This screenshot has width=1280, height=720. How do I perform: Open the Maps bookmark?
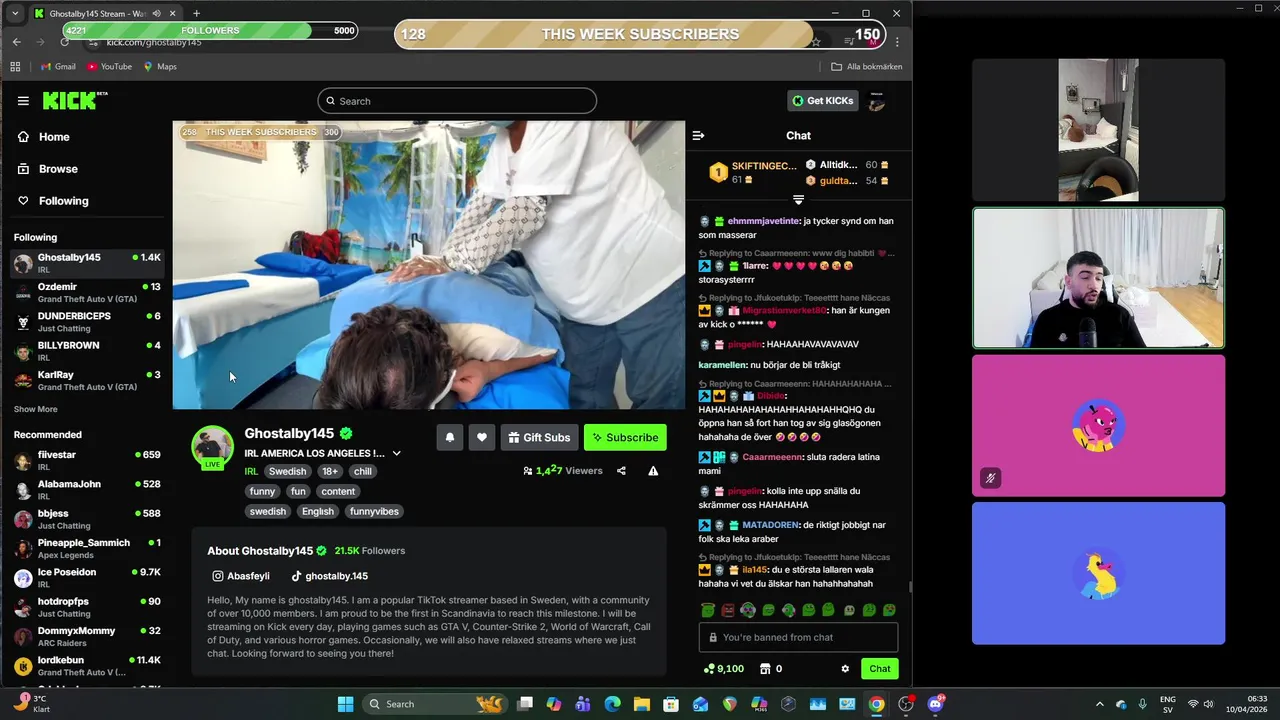160,67
